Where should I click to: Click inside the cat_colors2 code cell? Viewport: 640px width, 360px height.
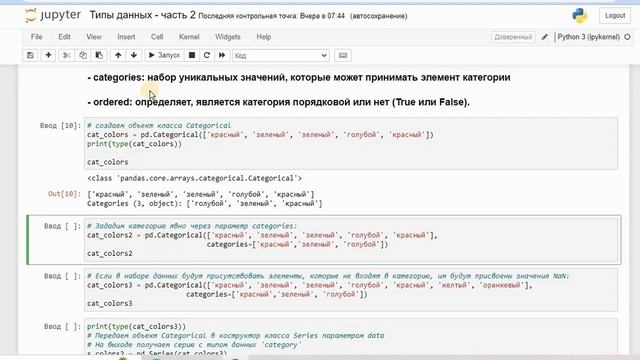[x=351, y=240]
